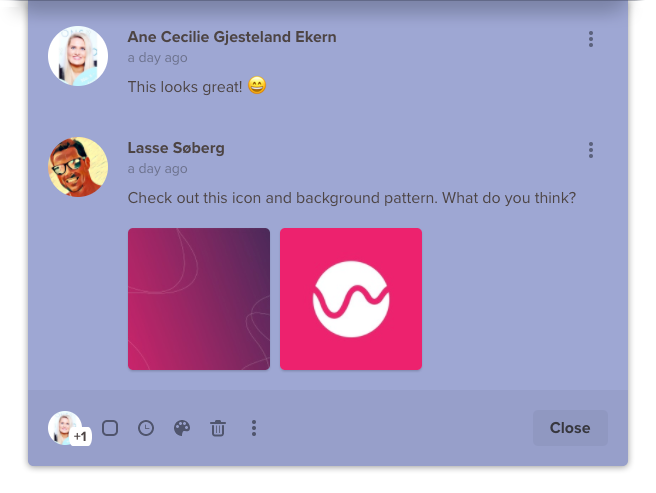Open the purple gradient background image
The image size is (656, 493).
click(199, 299)
